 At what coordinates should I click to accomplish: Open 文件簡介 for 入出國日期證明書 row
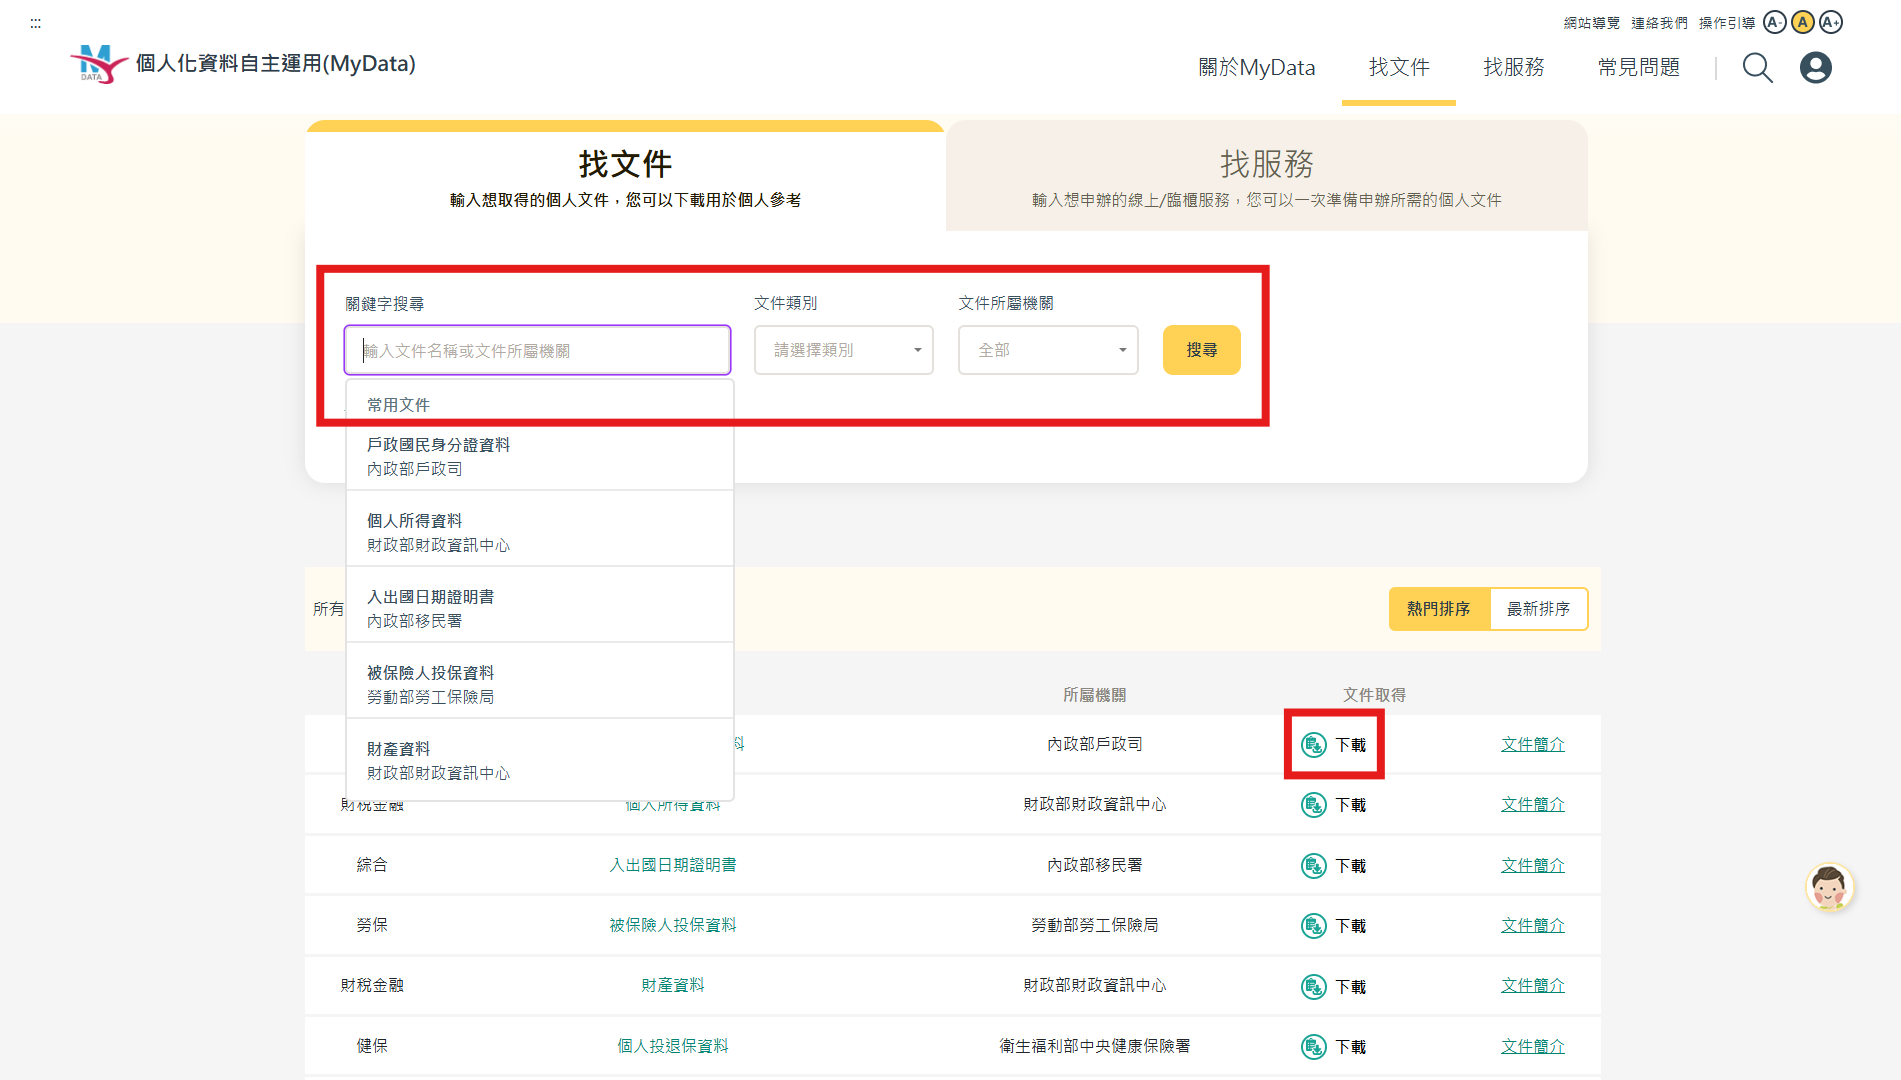[x=1533, y=866]
